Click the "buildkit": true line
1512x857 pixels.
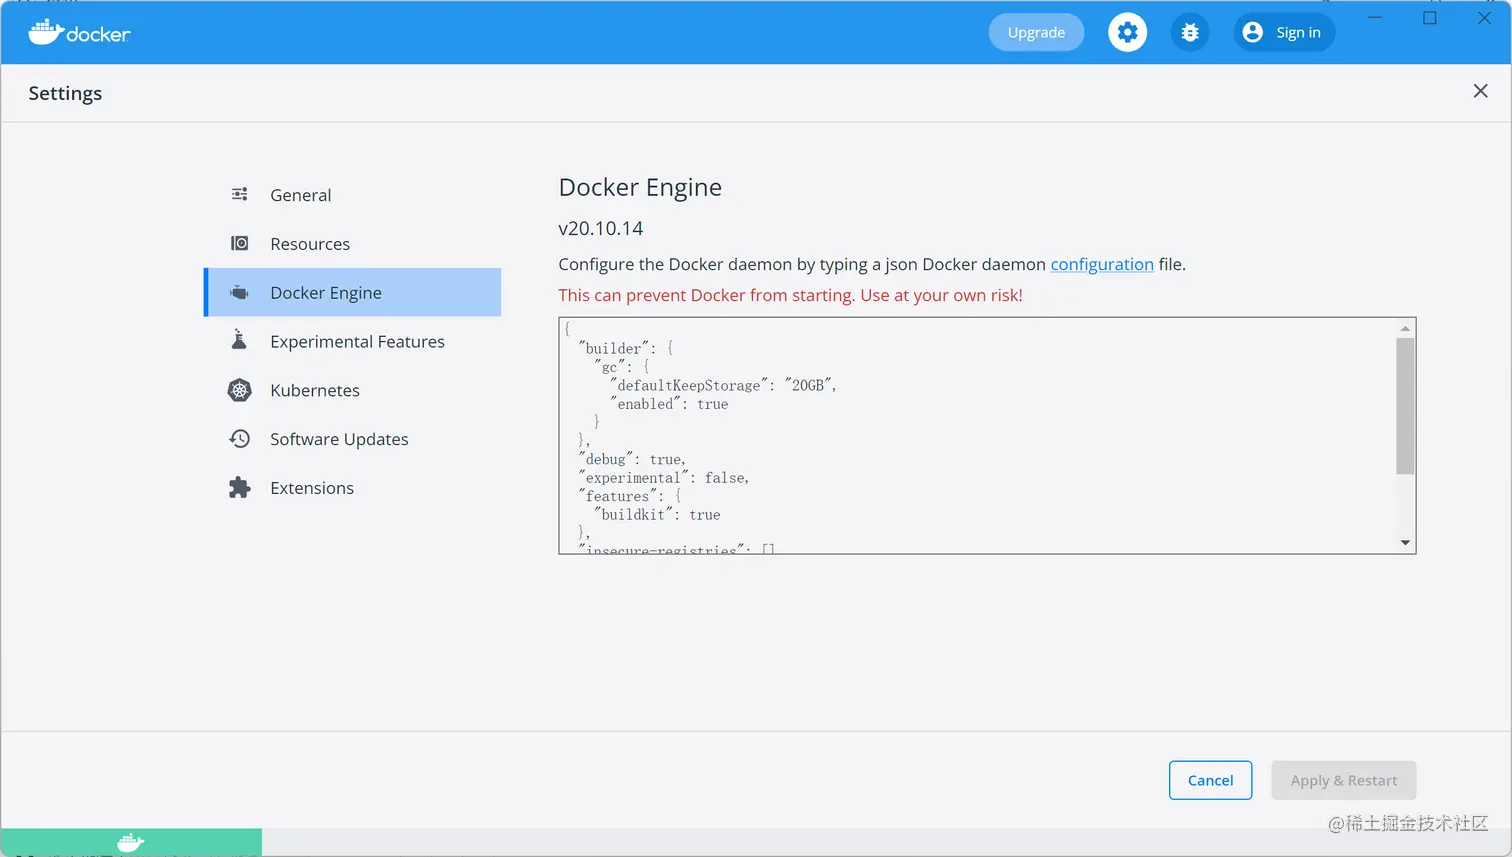point(657,515)
